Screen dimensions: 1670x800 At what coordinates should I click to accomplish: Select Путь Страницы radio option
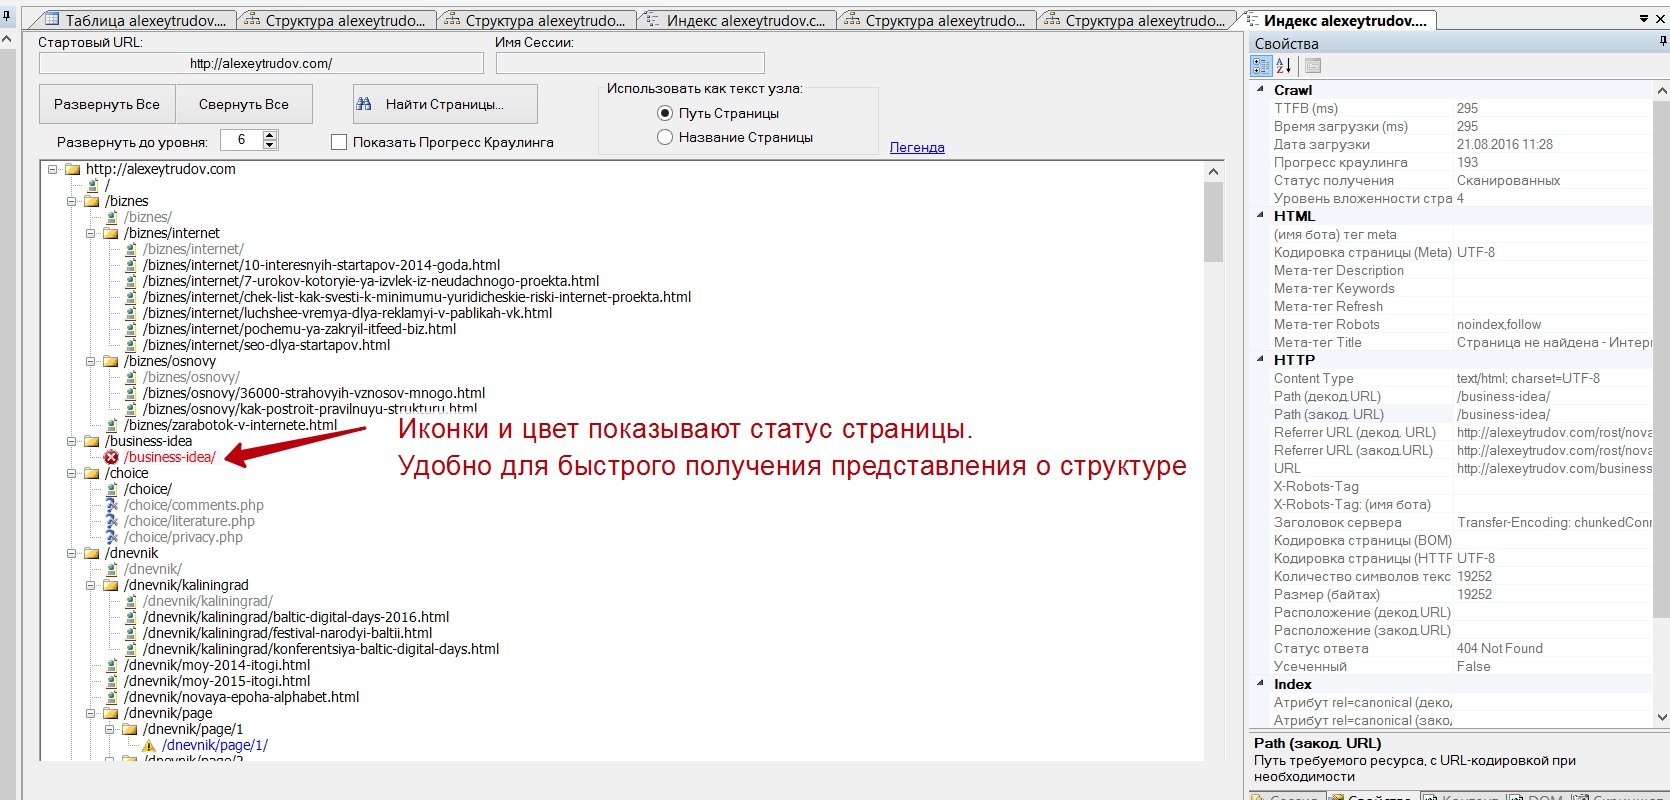click(x=665, y=113)
